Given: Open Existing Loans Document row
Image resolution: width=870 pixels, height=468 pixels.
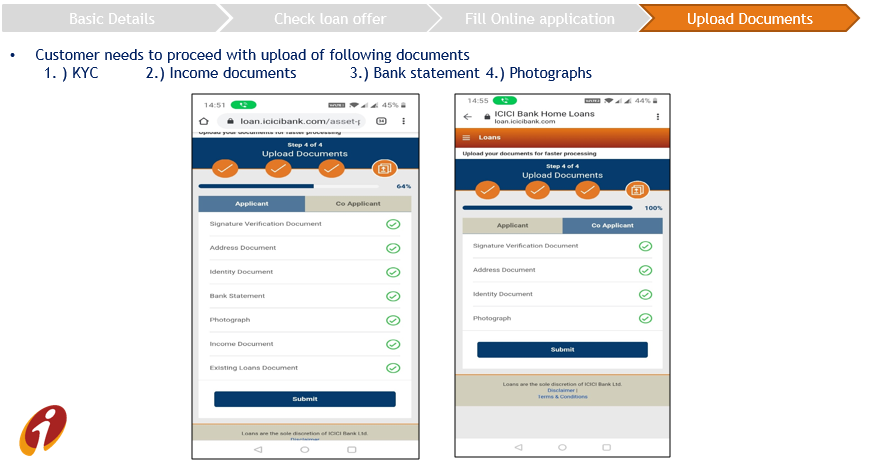Looking at the screenshot, I should click(x=305, y=368).
